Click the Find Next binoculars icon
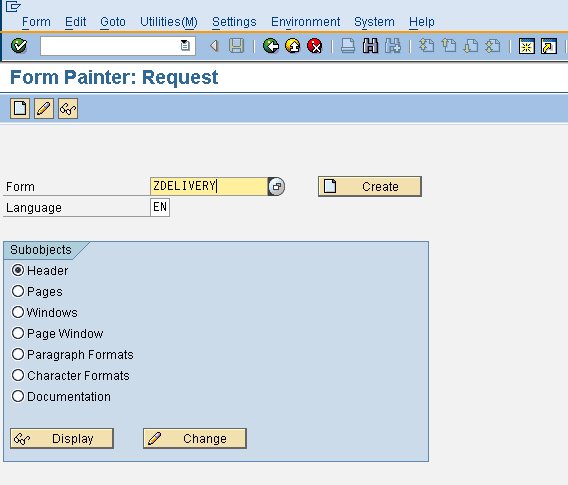 [x=393, y=46]
